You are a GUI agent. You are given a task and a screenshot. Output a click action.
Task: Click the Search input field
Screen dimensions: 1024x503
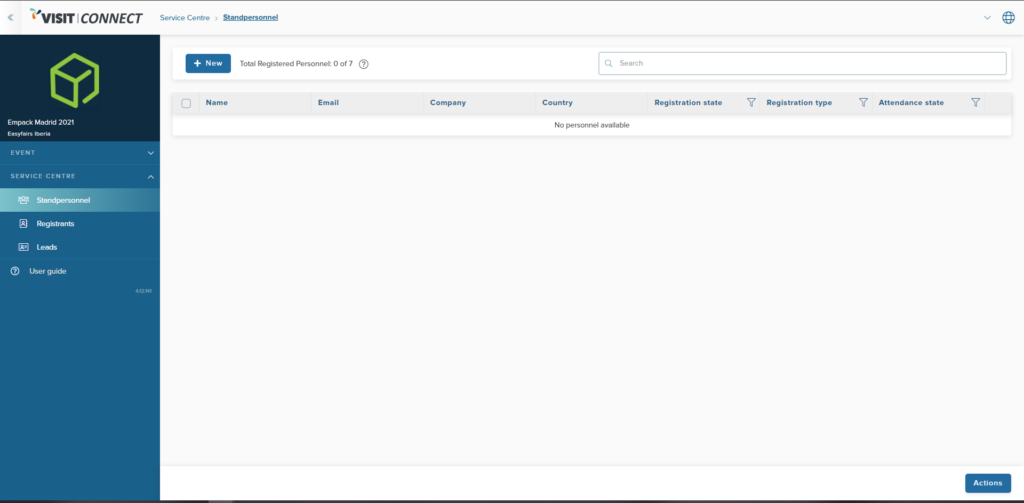point(802,63)
